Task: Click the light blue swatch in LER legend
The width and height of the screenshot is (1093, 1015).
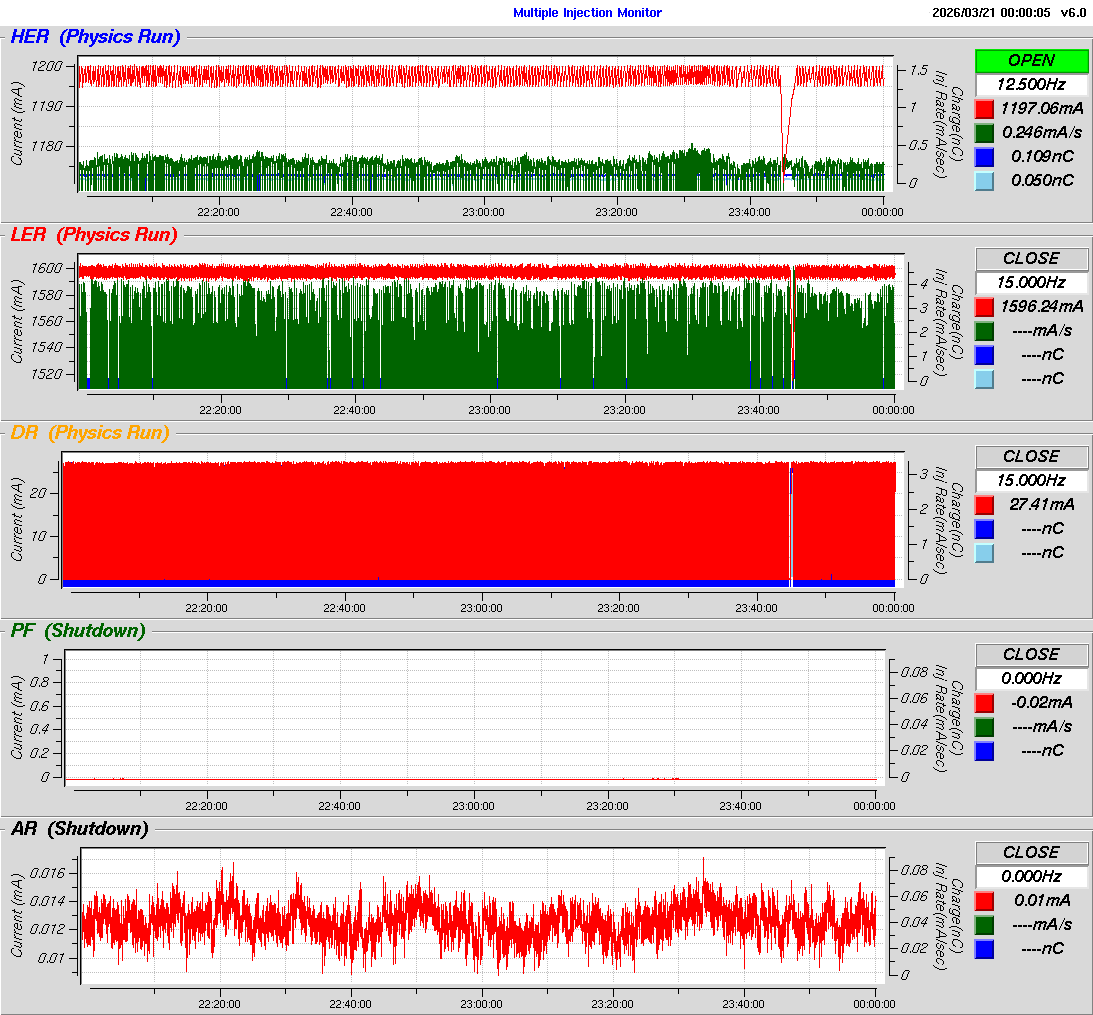Action: 985,378
